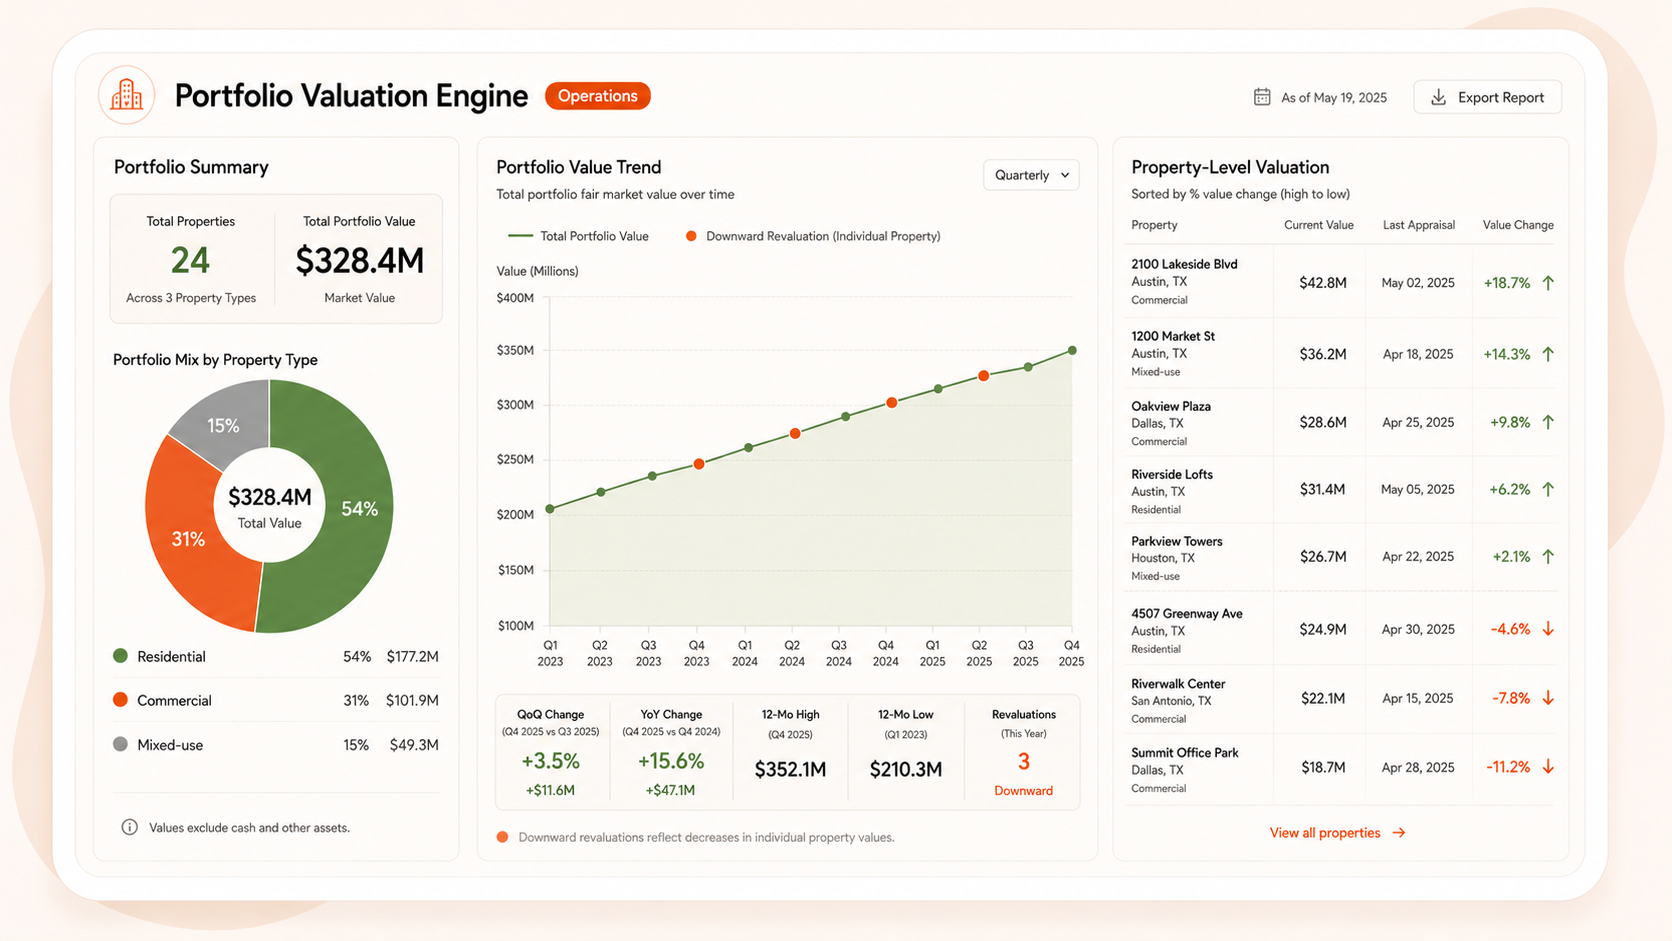
Task: Toggle the Total Portfolio Value legend entry
Action: [x=578, y=236]
